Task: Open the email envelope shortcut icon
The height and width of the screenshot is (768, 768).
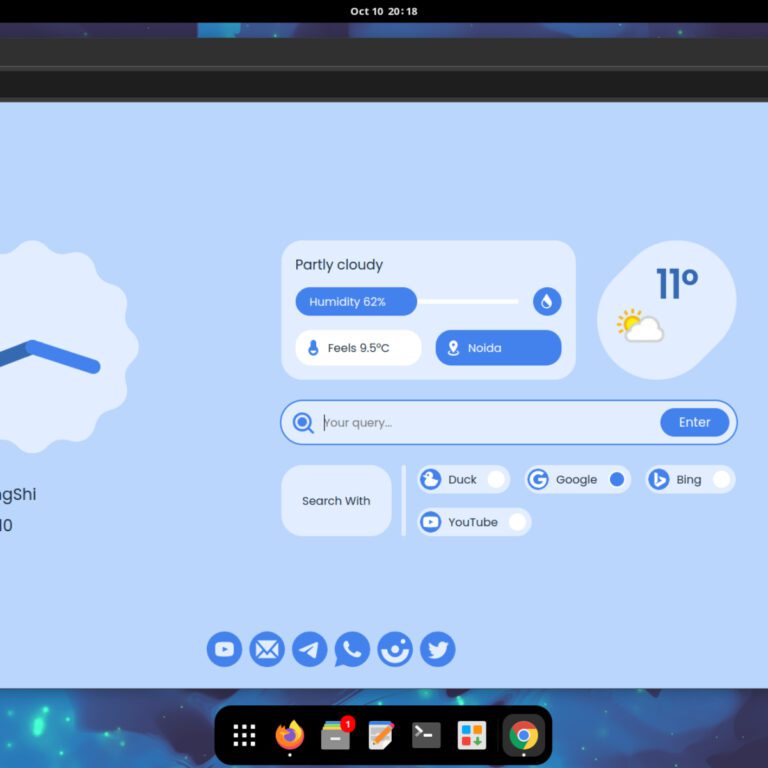Action: pos(267,649)
